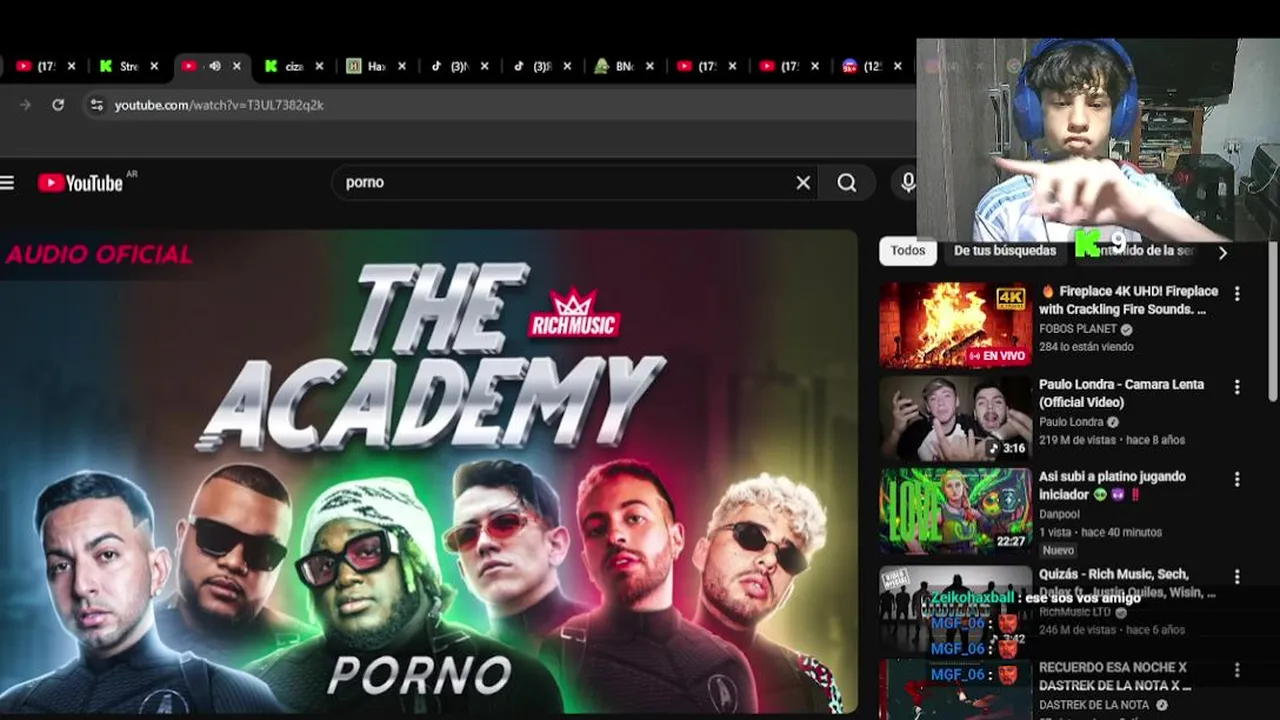Open site information icon in address bar

click(96, 105)
